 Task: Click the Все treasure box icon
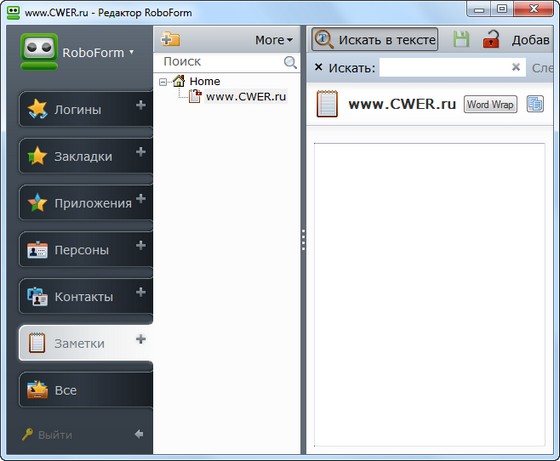[37, 390]
